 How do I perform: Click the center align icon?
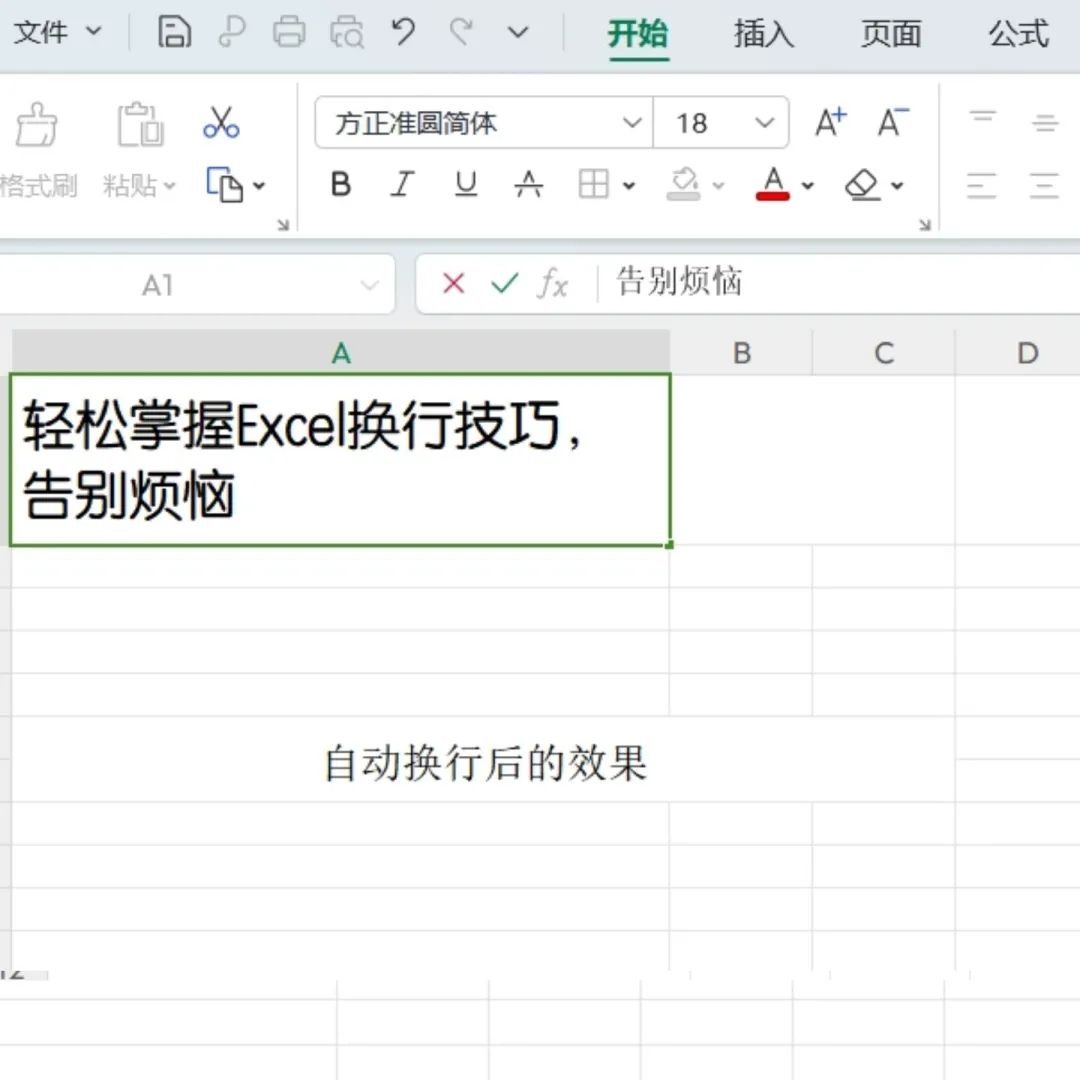click(x=1044, y=186)
